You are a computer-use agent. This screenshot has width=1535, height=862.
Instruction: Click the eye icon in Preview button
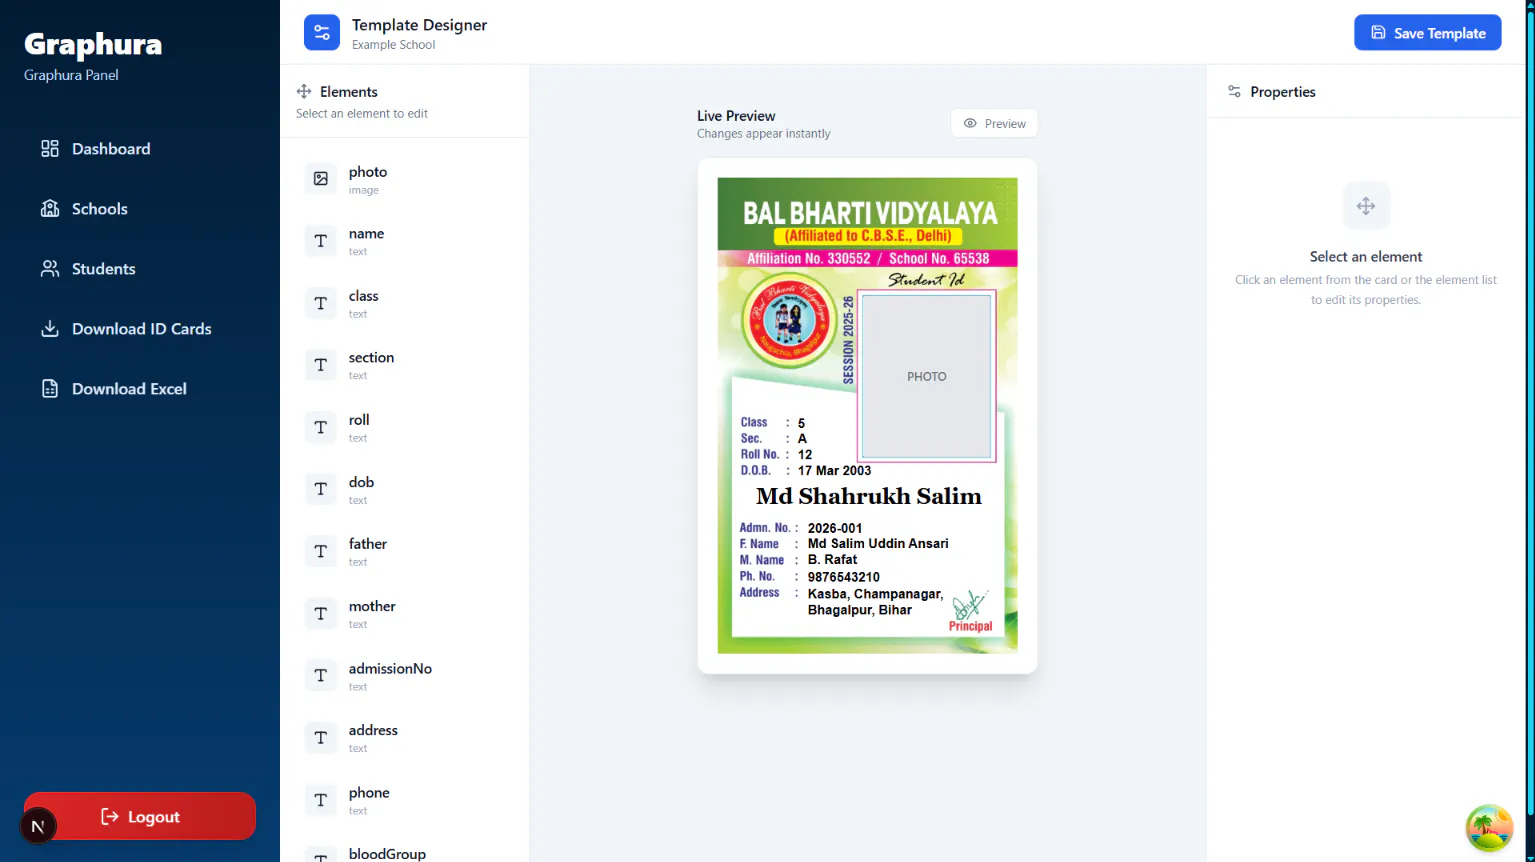click(970, 123)
